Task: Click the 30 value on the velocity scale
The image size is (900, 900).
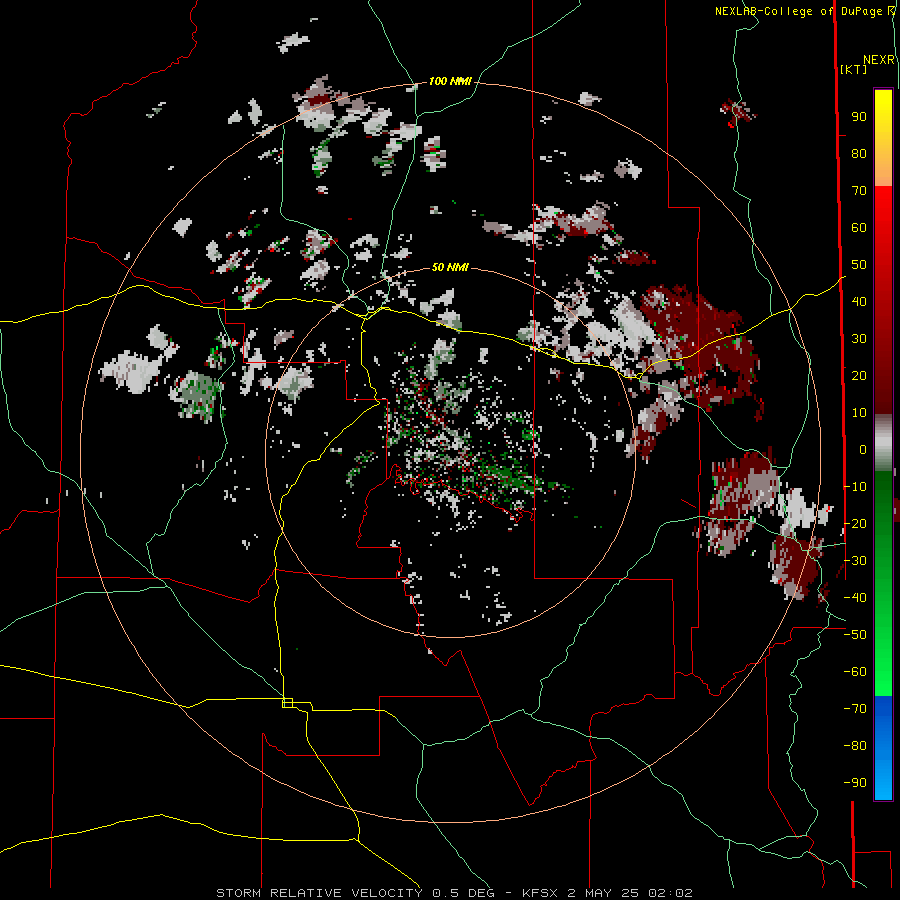Action: (859, 339)
